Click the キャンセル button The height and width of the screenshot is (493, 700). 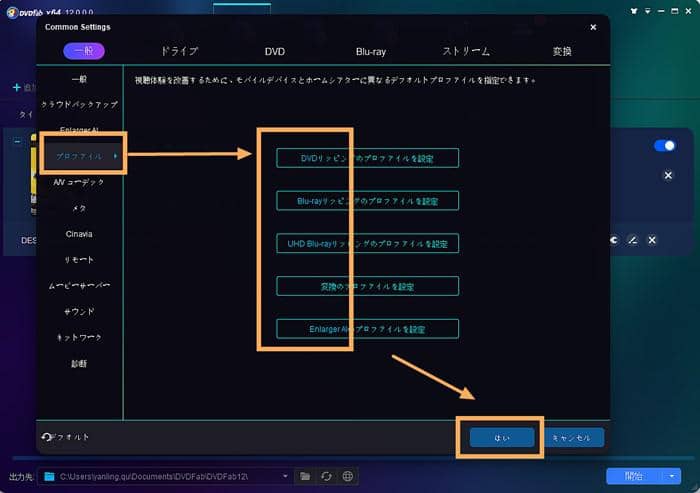tap(572, 438)
